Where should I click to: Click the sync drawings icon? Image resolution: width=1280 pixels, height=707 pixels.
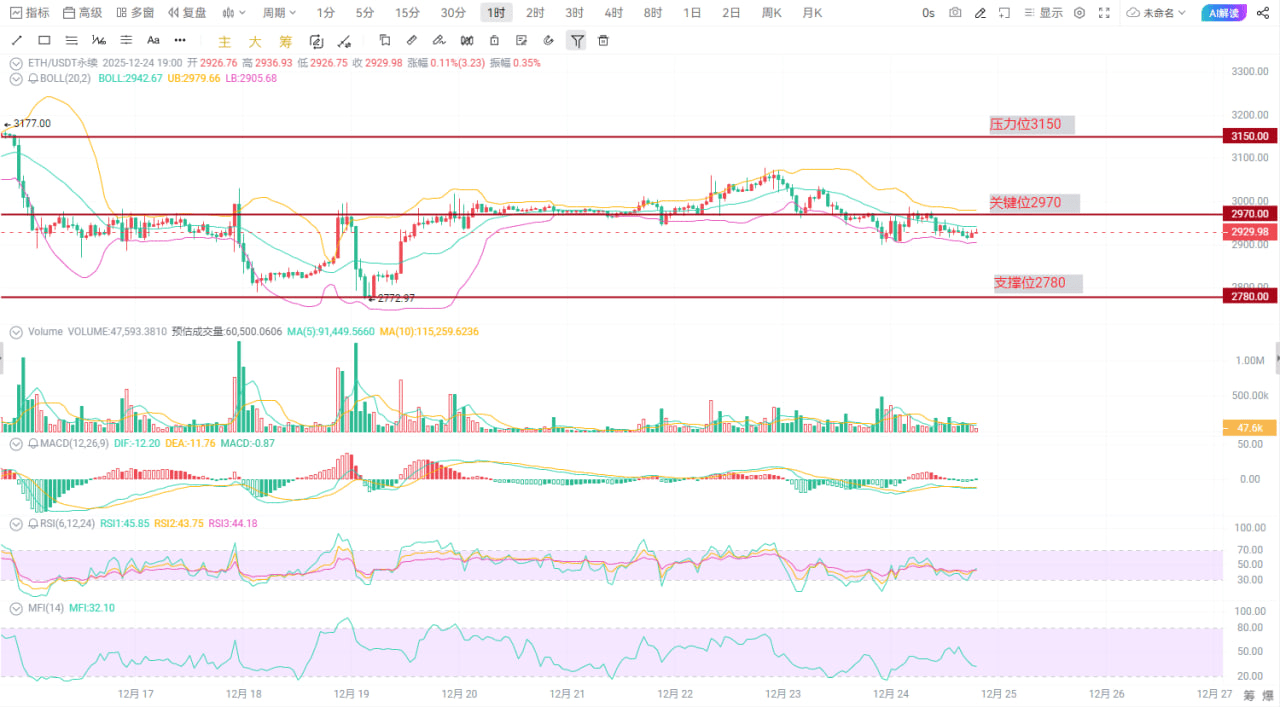coord(316,41)
